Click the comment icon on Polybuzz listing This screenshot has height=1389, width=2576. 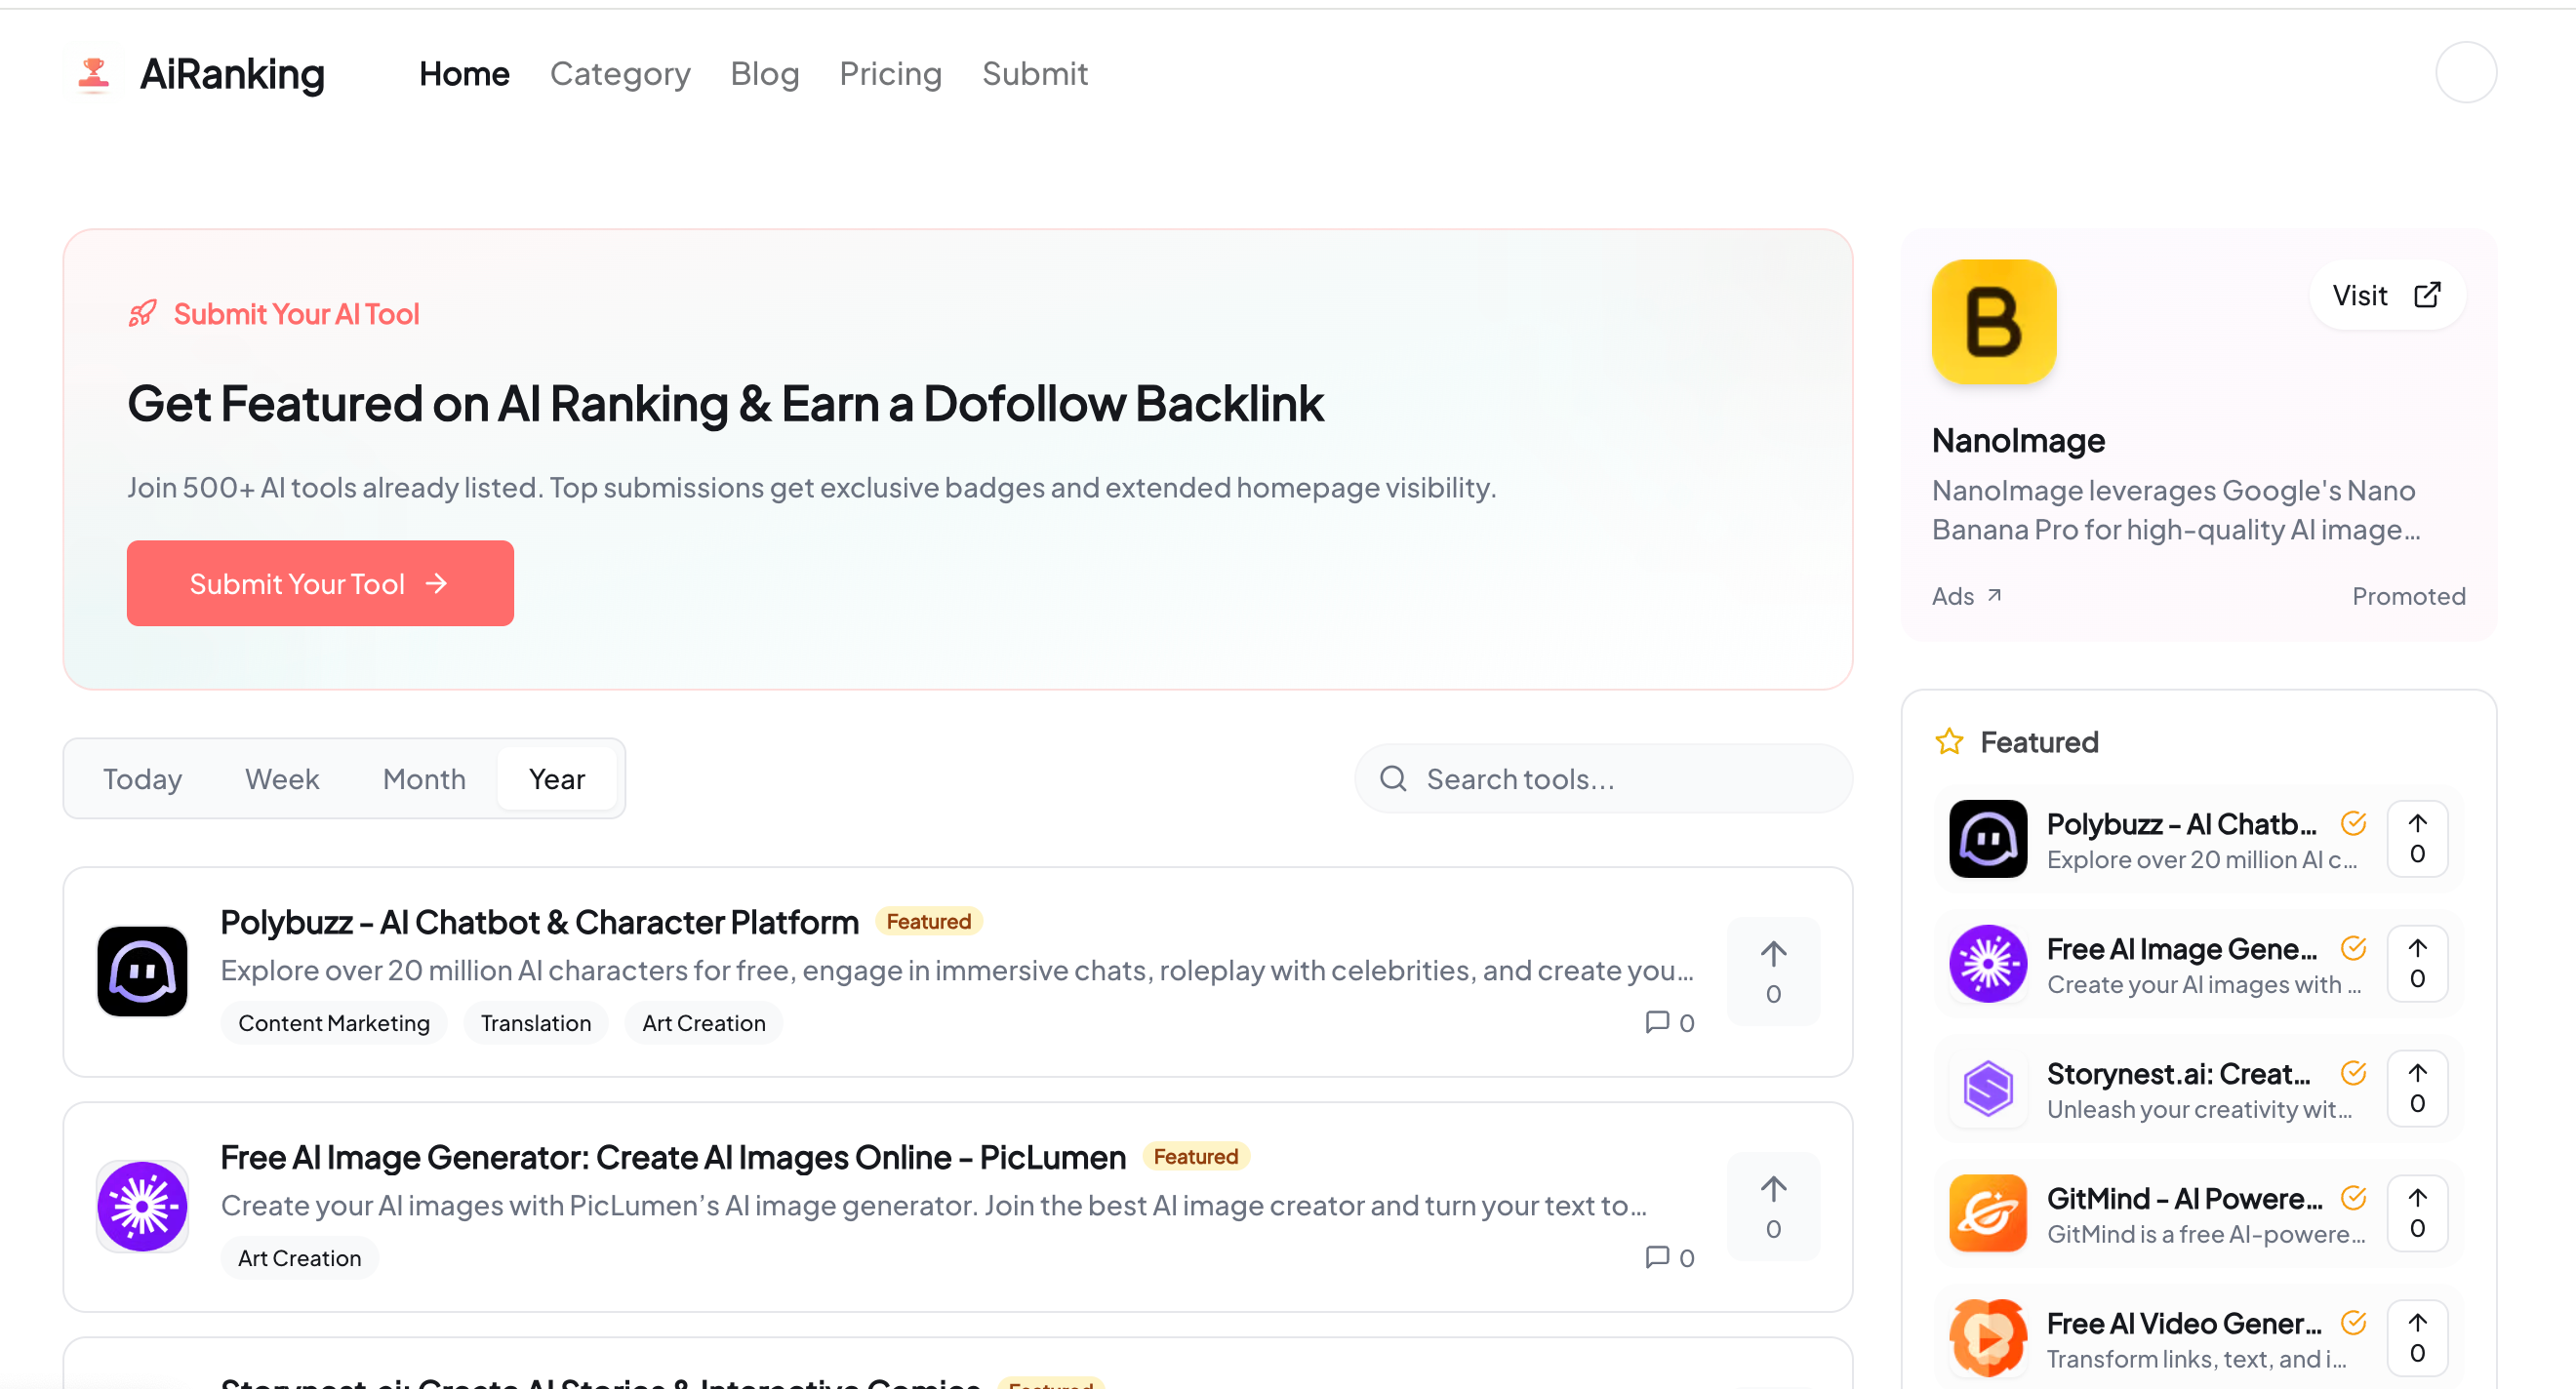point(1657,1022)
